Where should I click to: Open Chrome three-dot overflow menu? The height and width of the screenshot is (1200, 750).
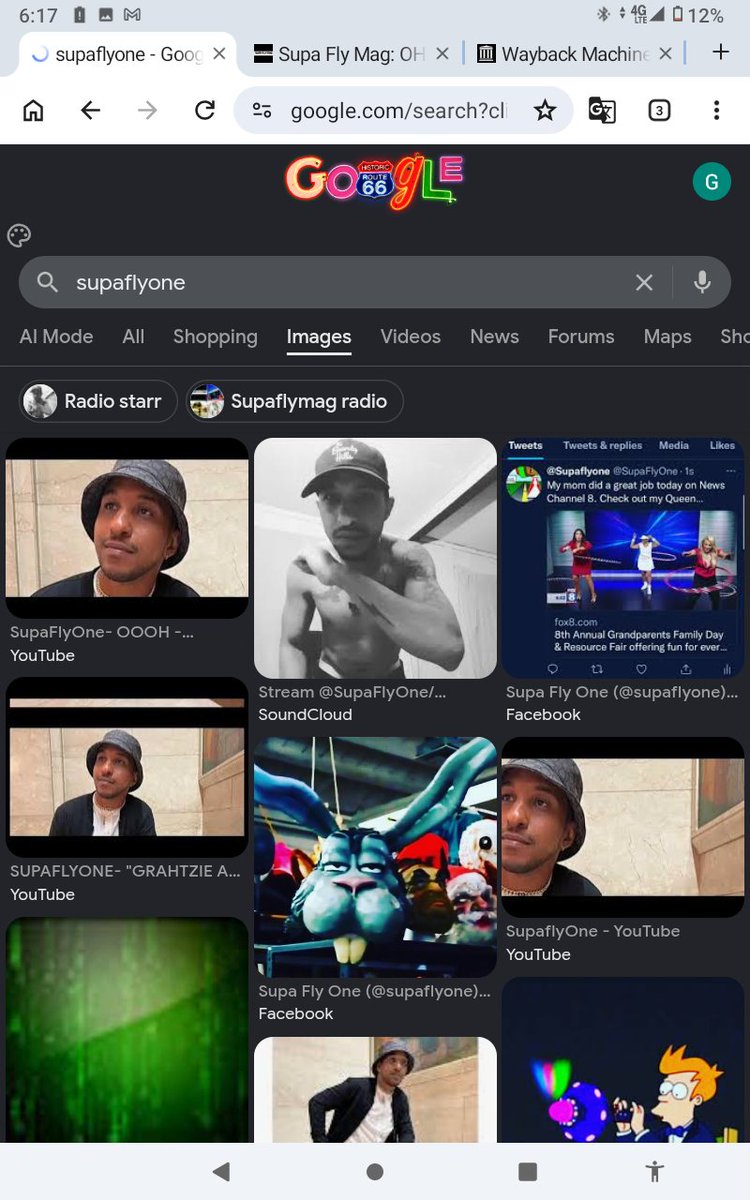[716, 110]
